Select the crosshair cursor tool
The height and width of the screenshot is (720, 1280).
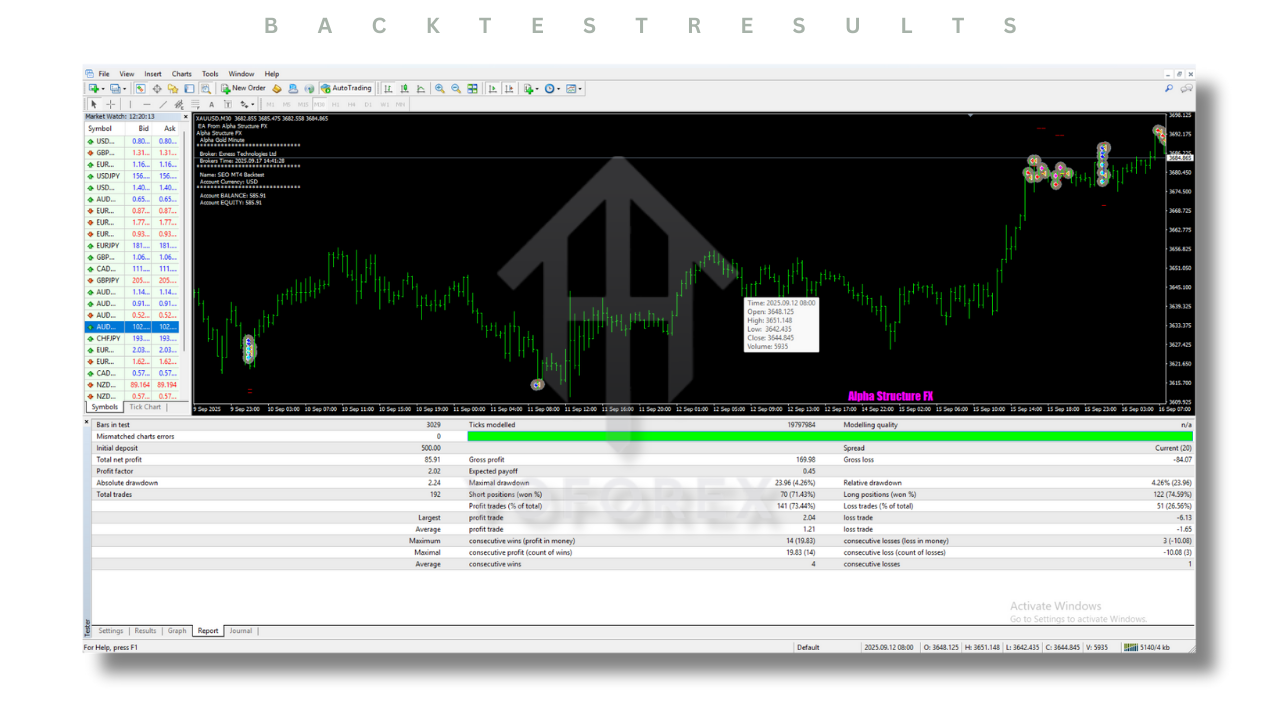click(110, 104)
